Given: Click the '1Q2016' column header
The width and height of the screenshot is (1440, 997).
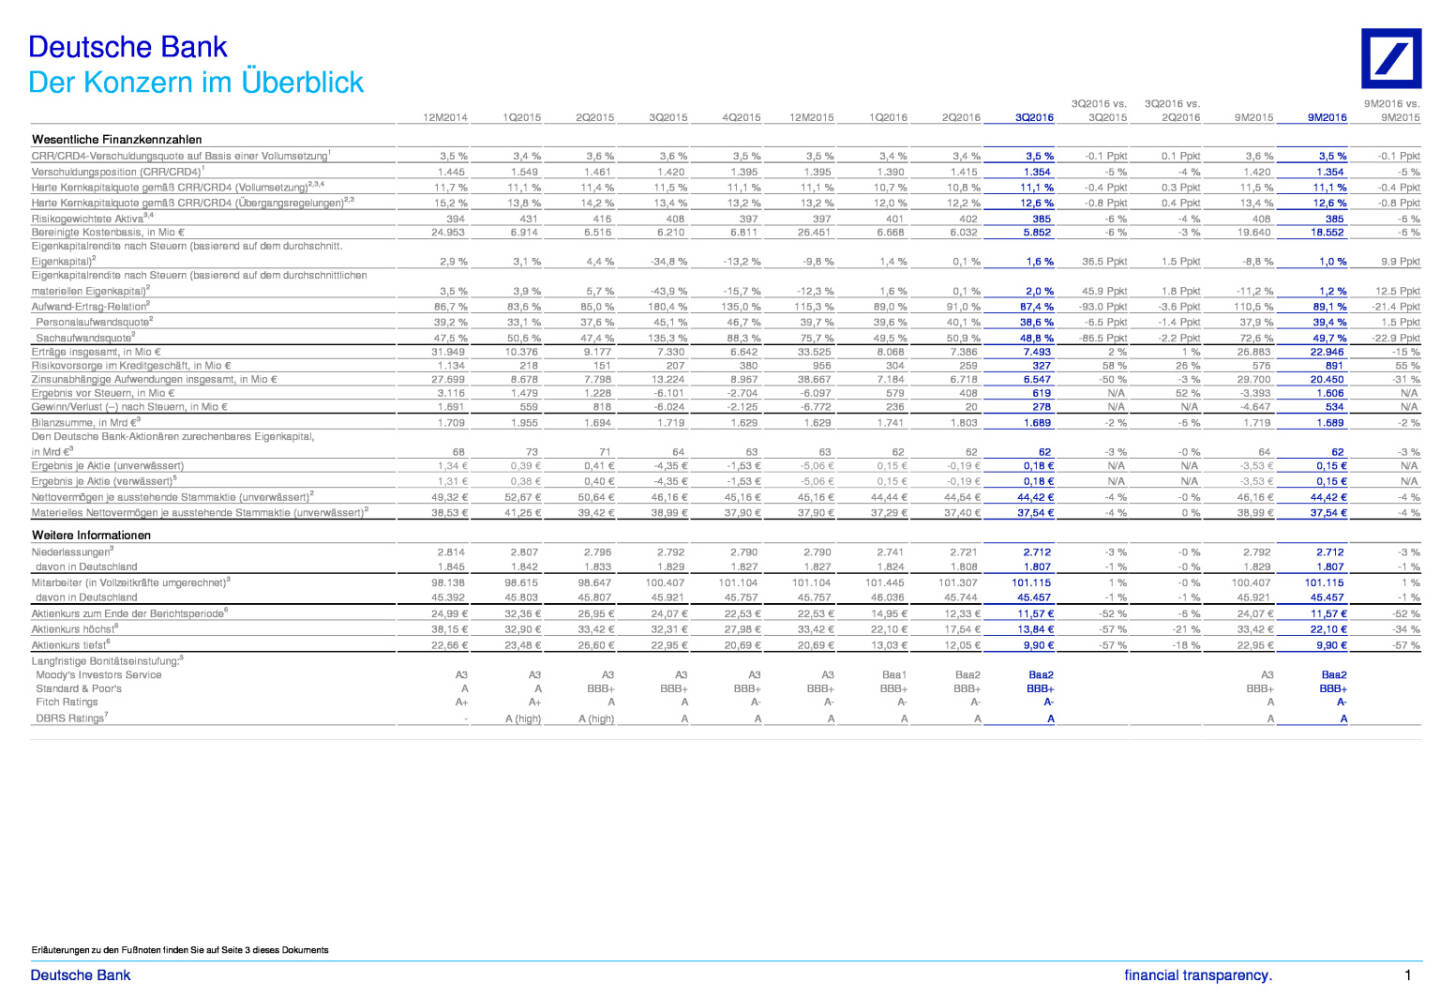Looking at the screenshot, I should click(x=888, y=118).
